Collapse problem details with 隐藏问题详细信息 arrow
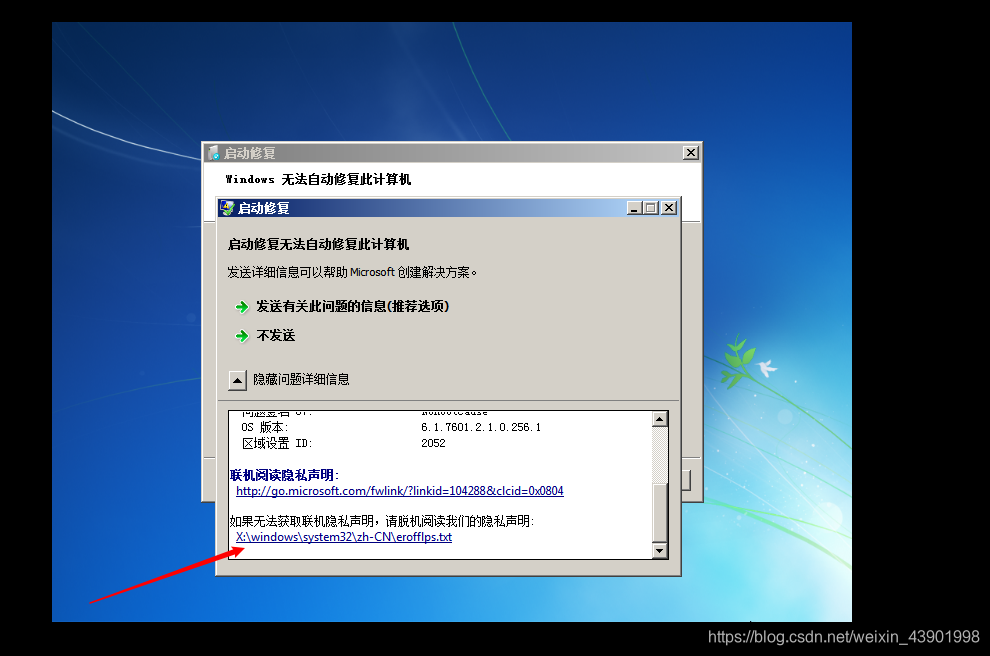The image size is (990, 656). coord(237,380)
